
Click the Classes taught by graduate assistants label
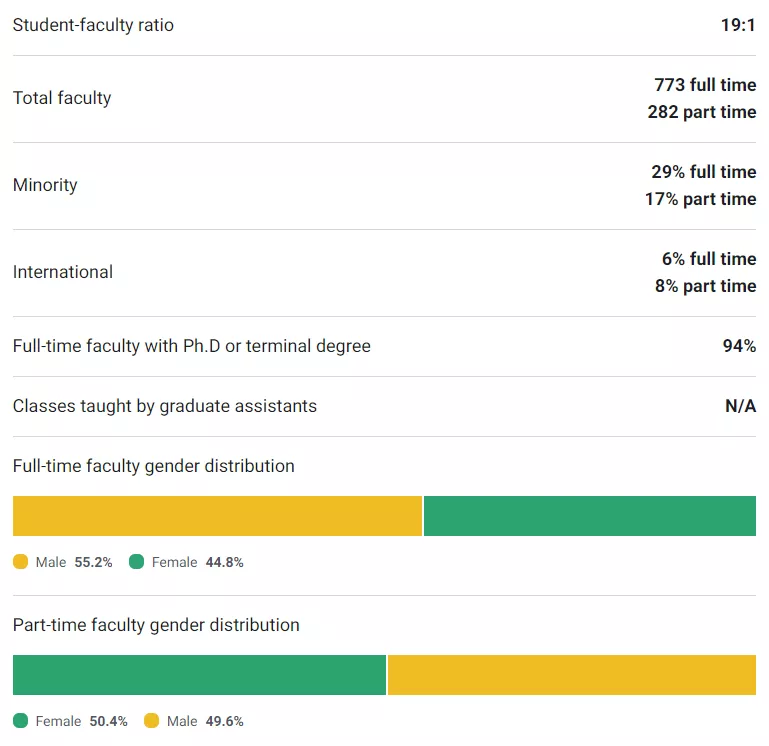165,406
